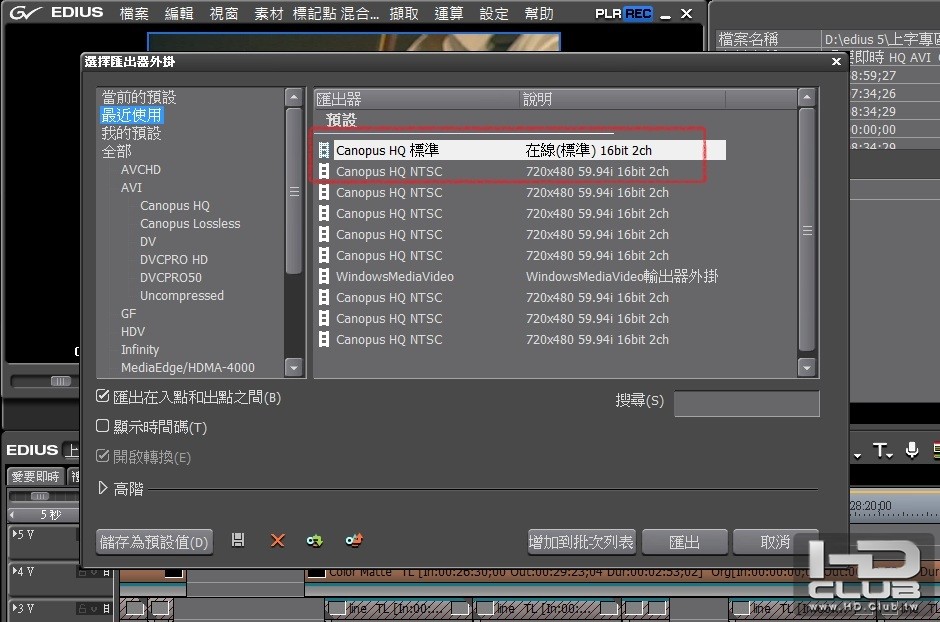Open the 檔案 menu
The height and width of the screenshot is (622, 940).
(x=134, y=13)
